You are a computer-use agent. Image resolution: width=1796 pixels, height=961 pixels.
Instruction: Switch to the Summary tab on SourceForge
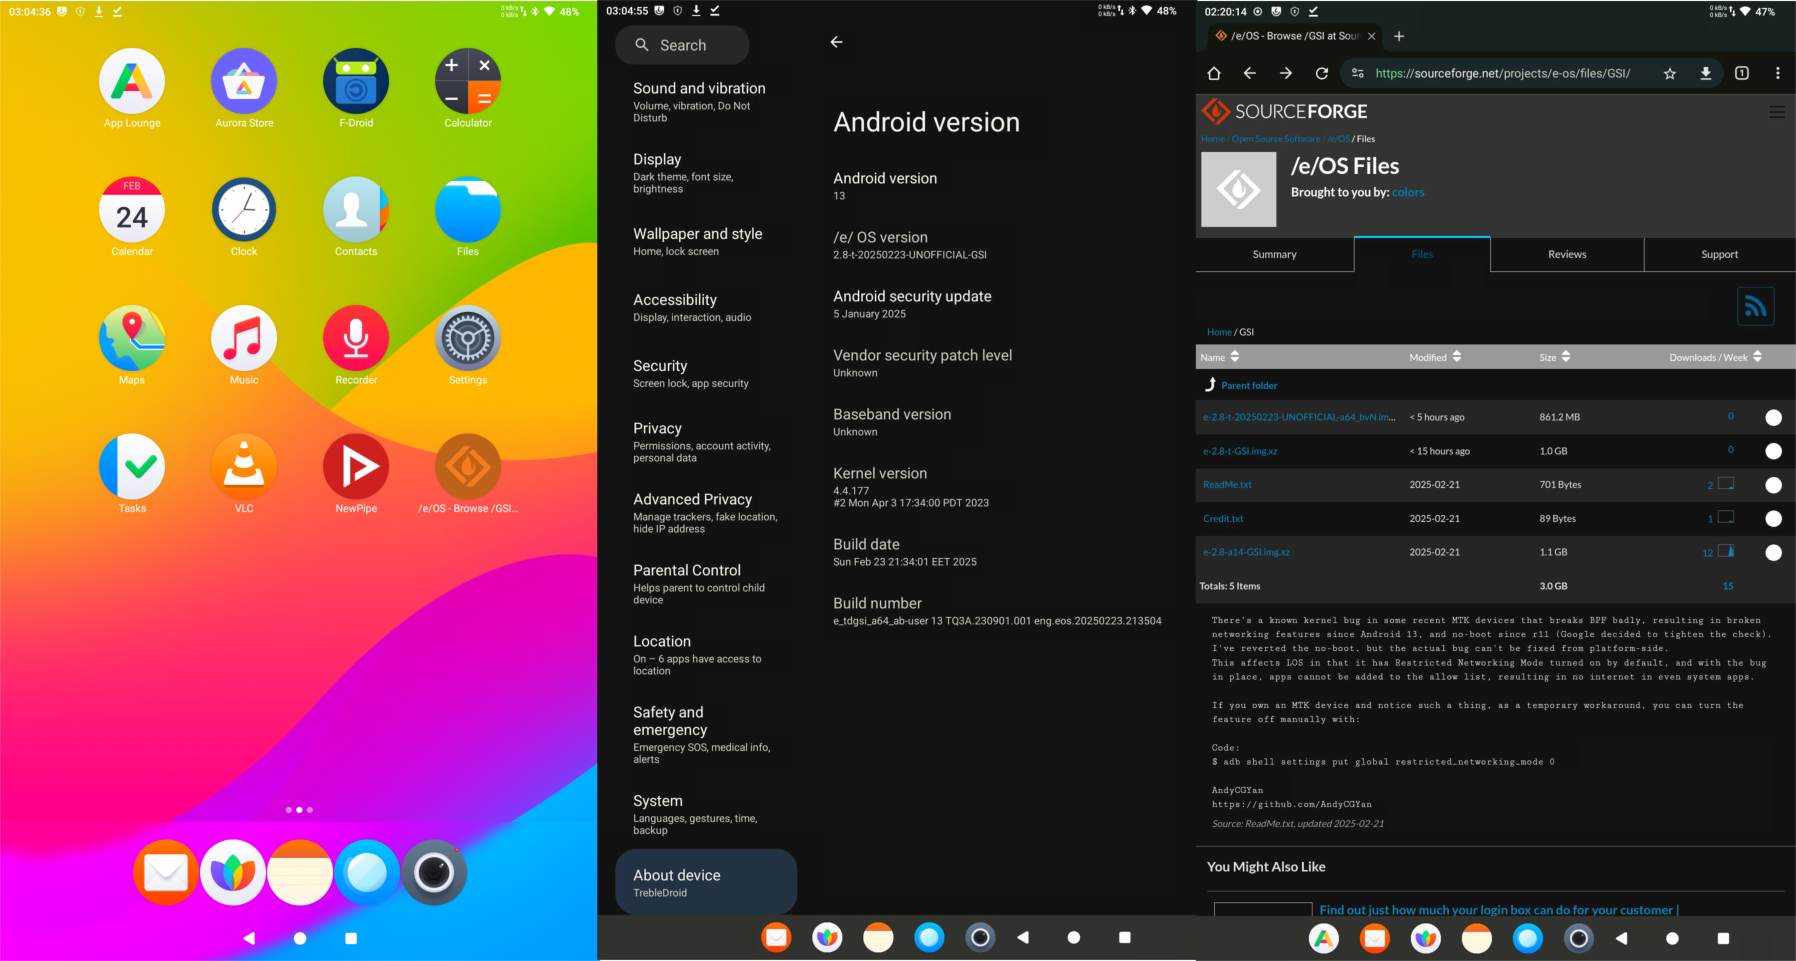pyautogui.click(x=1275, y=254)
